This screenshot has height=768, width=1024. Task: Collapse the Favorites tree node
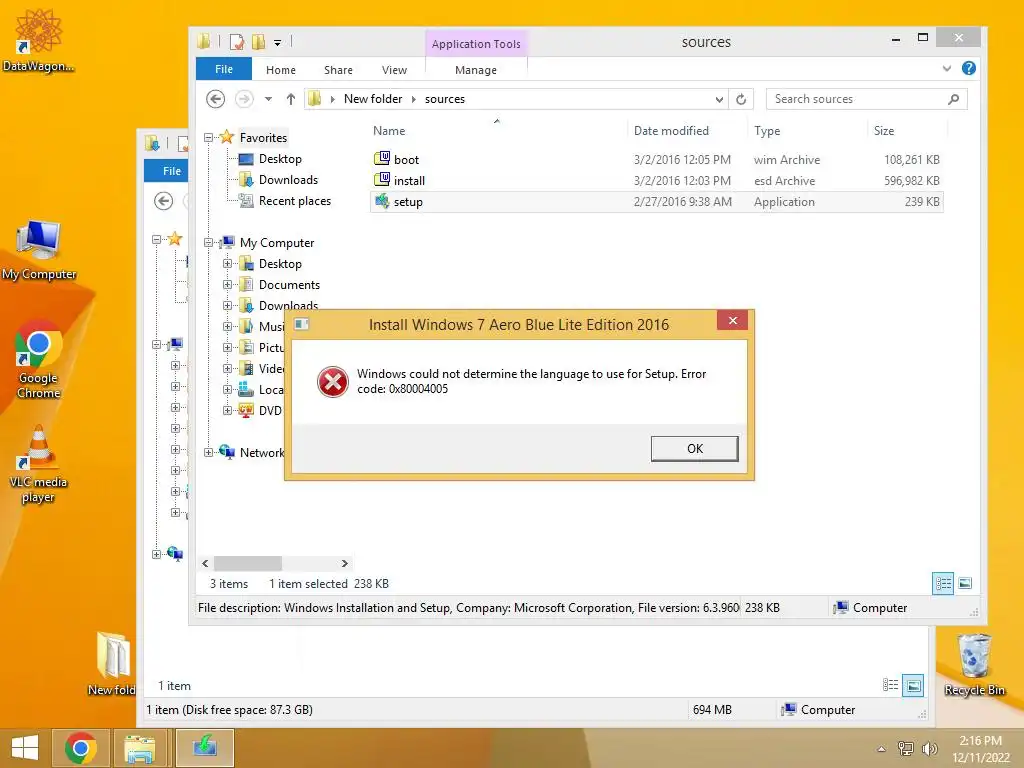(x=208, y=138)
